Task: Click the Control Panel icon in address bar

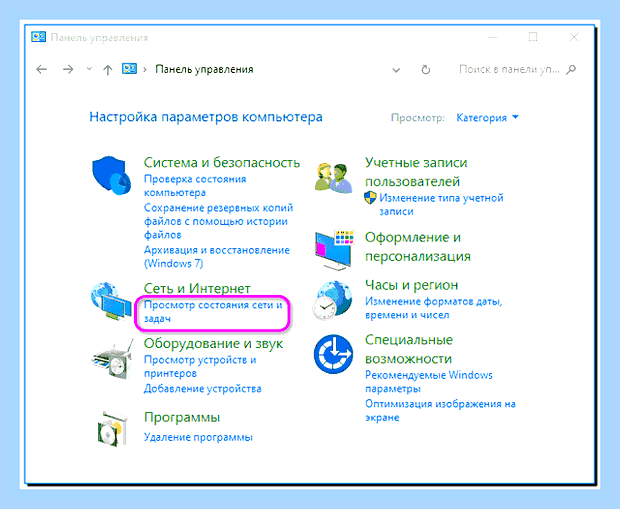Action: pos(129,69)
